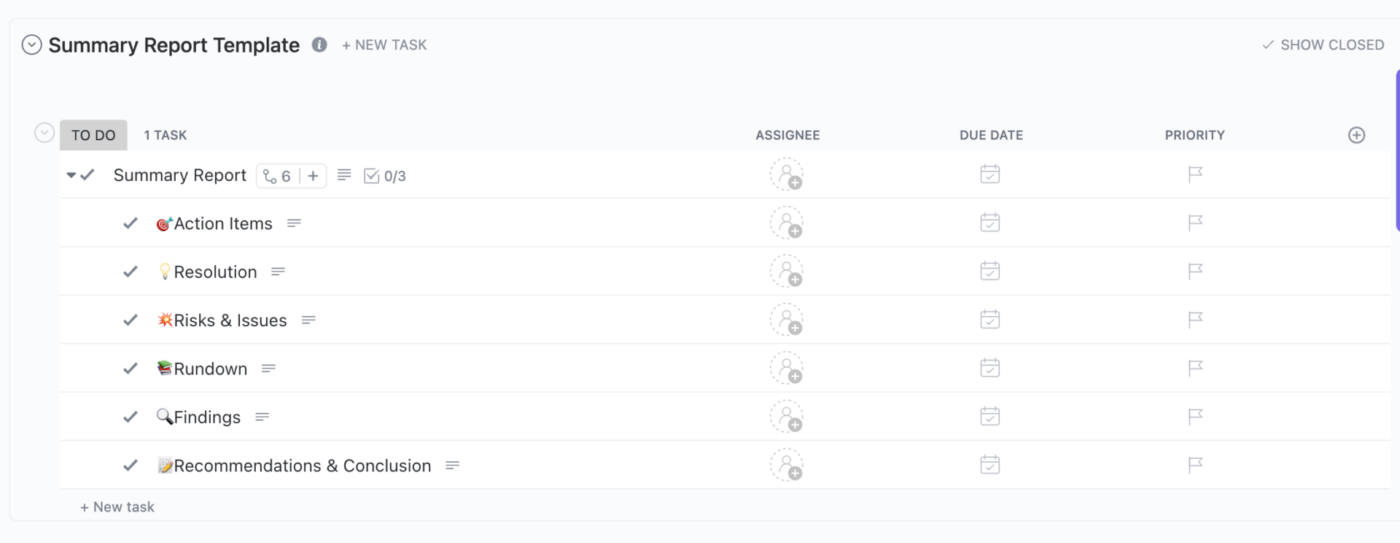The height and width of the screenshot is (543, 1400).
Task: Open the 0/3 checklist on Summary Report
Action: point(385,176)
